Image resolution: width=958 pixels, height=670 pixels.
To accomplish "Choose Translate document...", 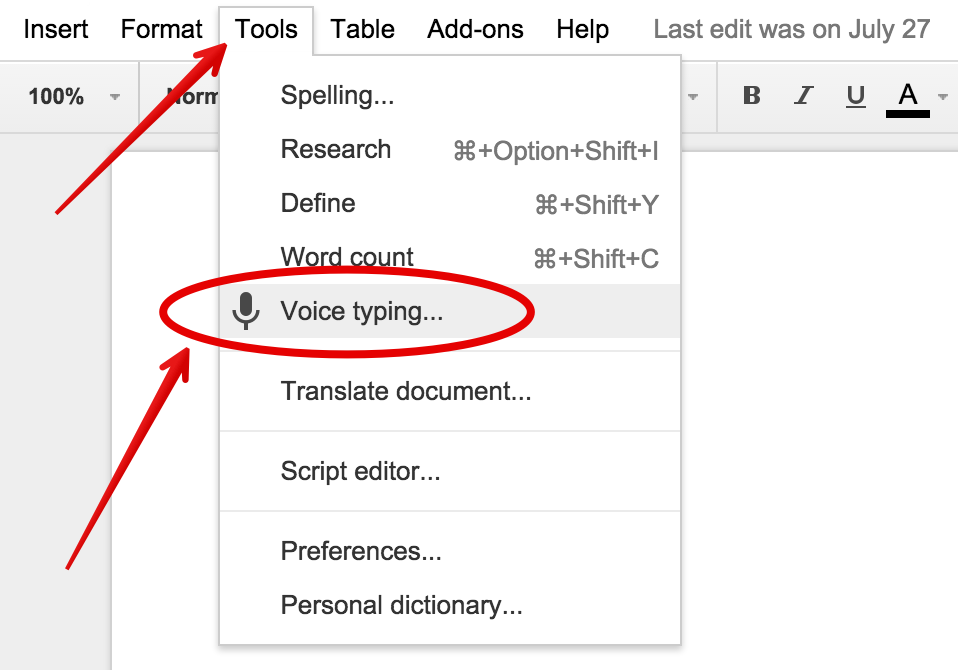I will [406, 391].
